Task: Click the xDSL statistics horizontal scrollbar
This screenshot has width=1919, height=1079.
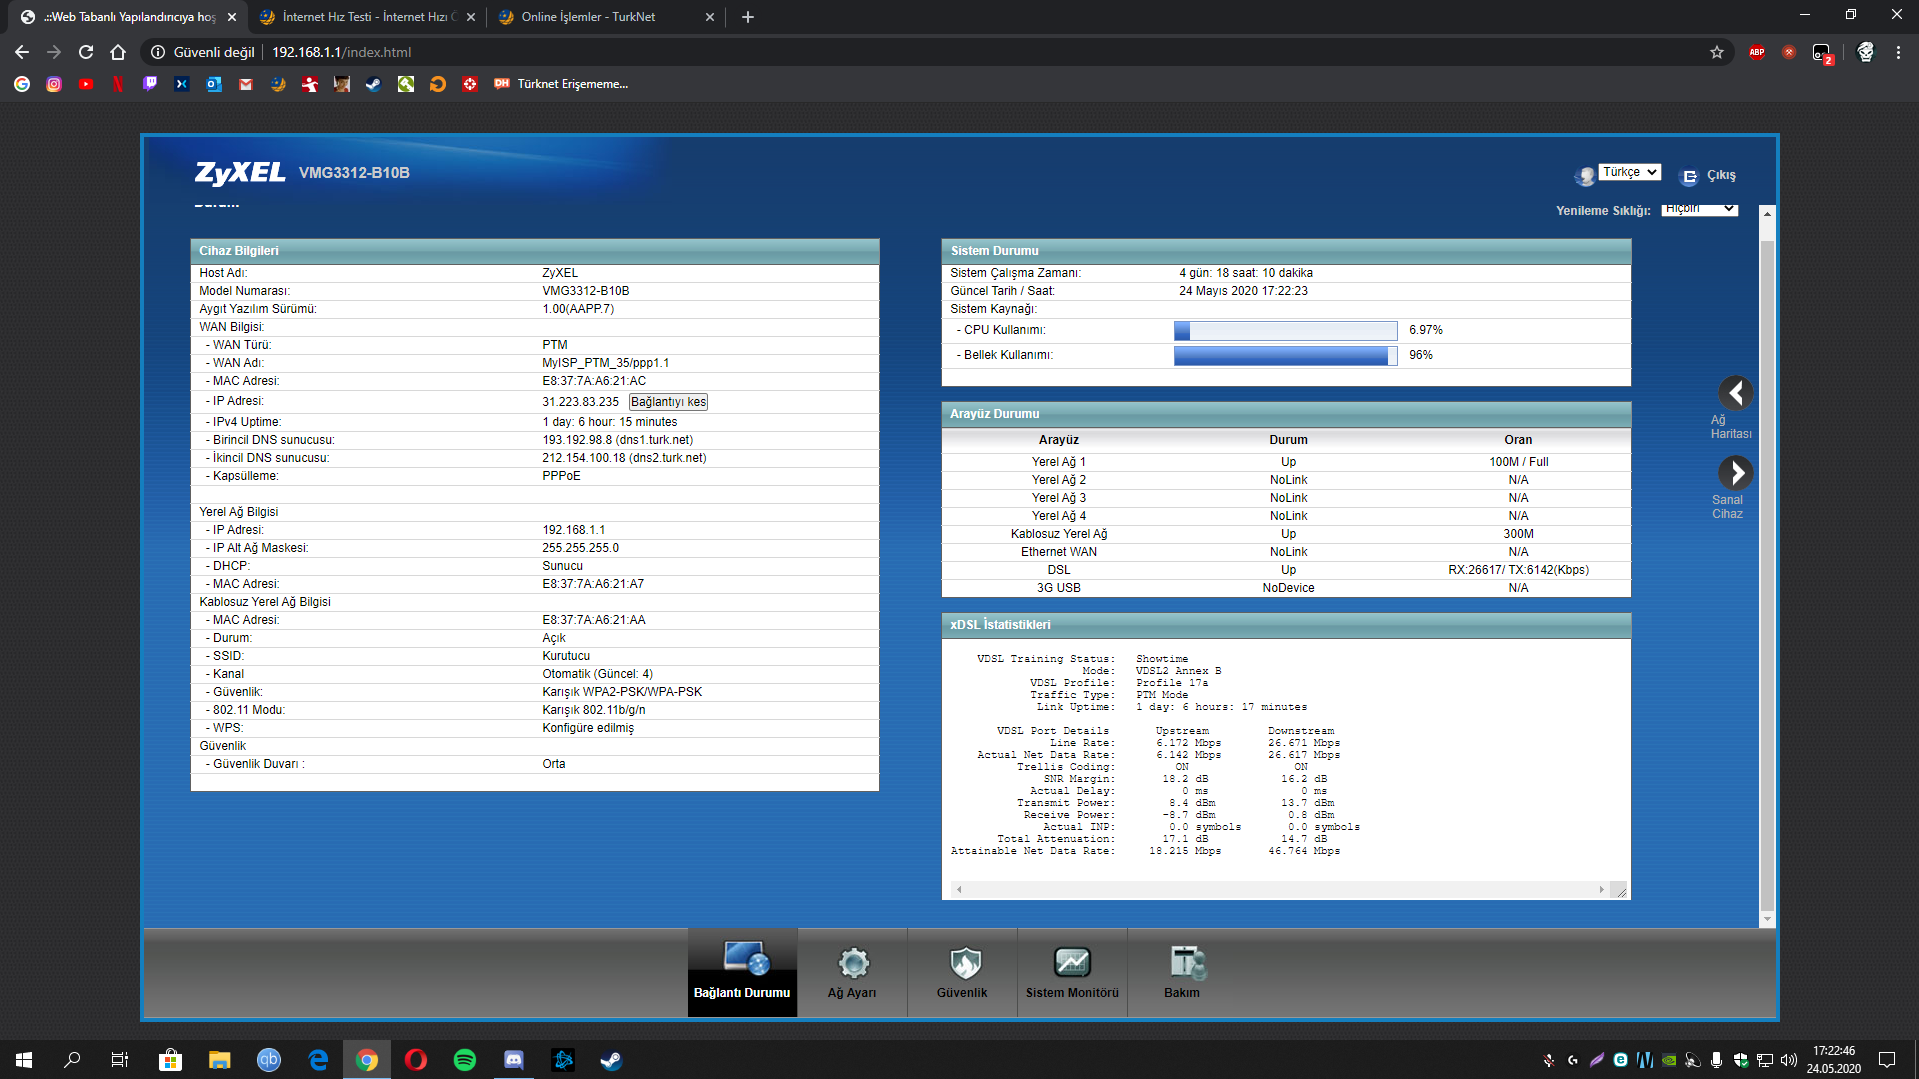Action: pyautogui.click(x=1280, y=889)
